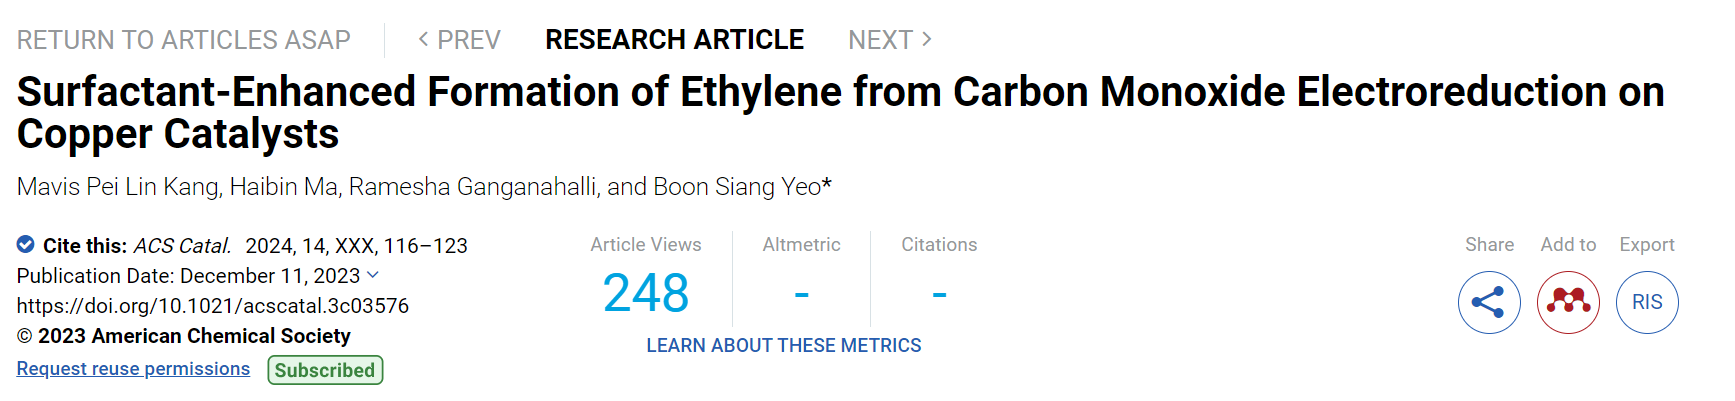The height and width of the screenshot is (401, 1735).
Task: Return to Articles ASAP
Action: click(x=184, y=40)
